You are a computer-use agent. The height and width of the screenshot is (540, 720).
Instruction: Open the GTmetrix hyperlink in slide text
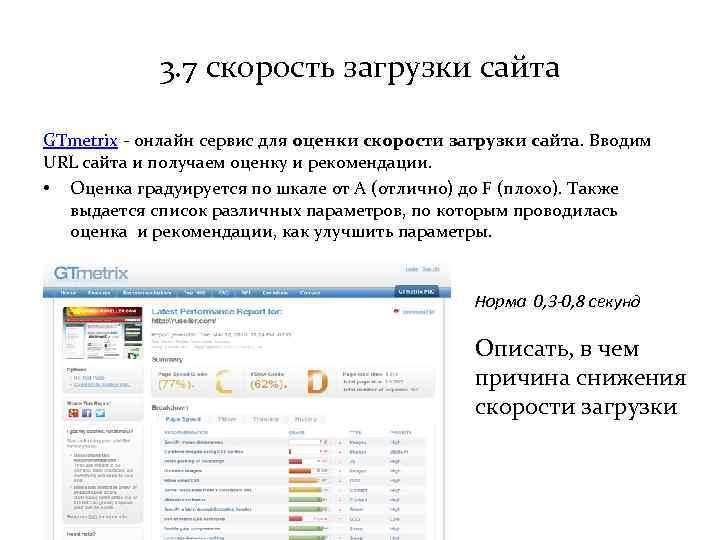click(80, 141)
